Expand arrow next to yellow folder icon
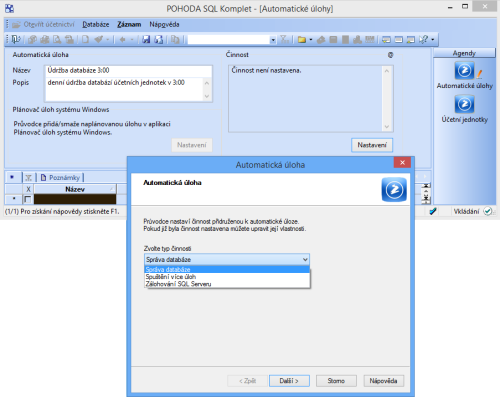The image size is (500, 397). (x=311, y=40)
